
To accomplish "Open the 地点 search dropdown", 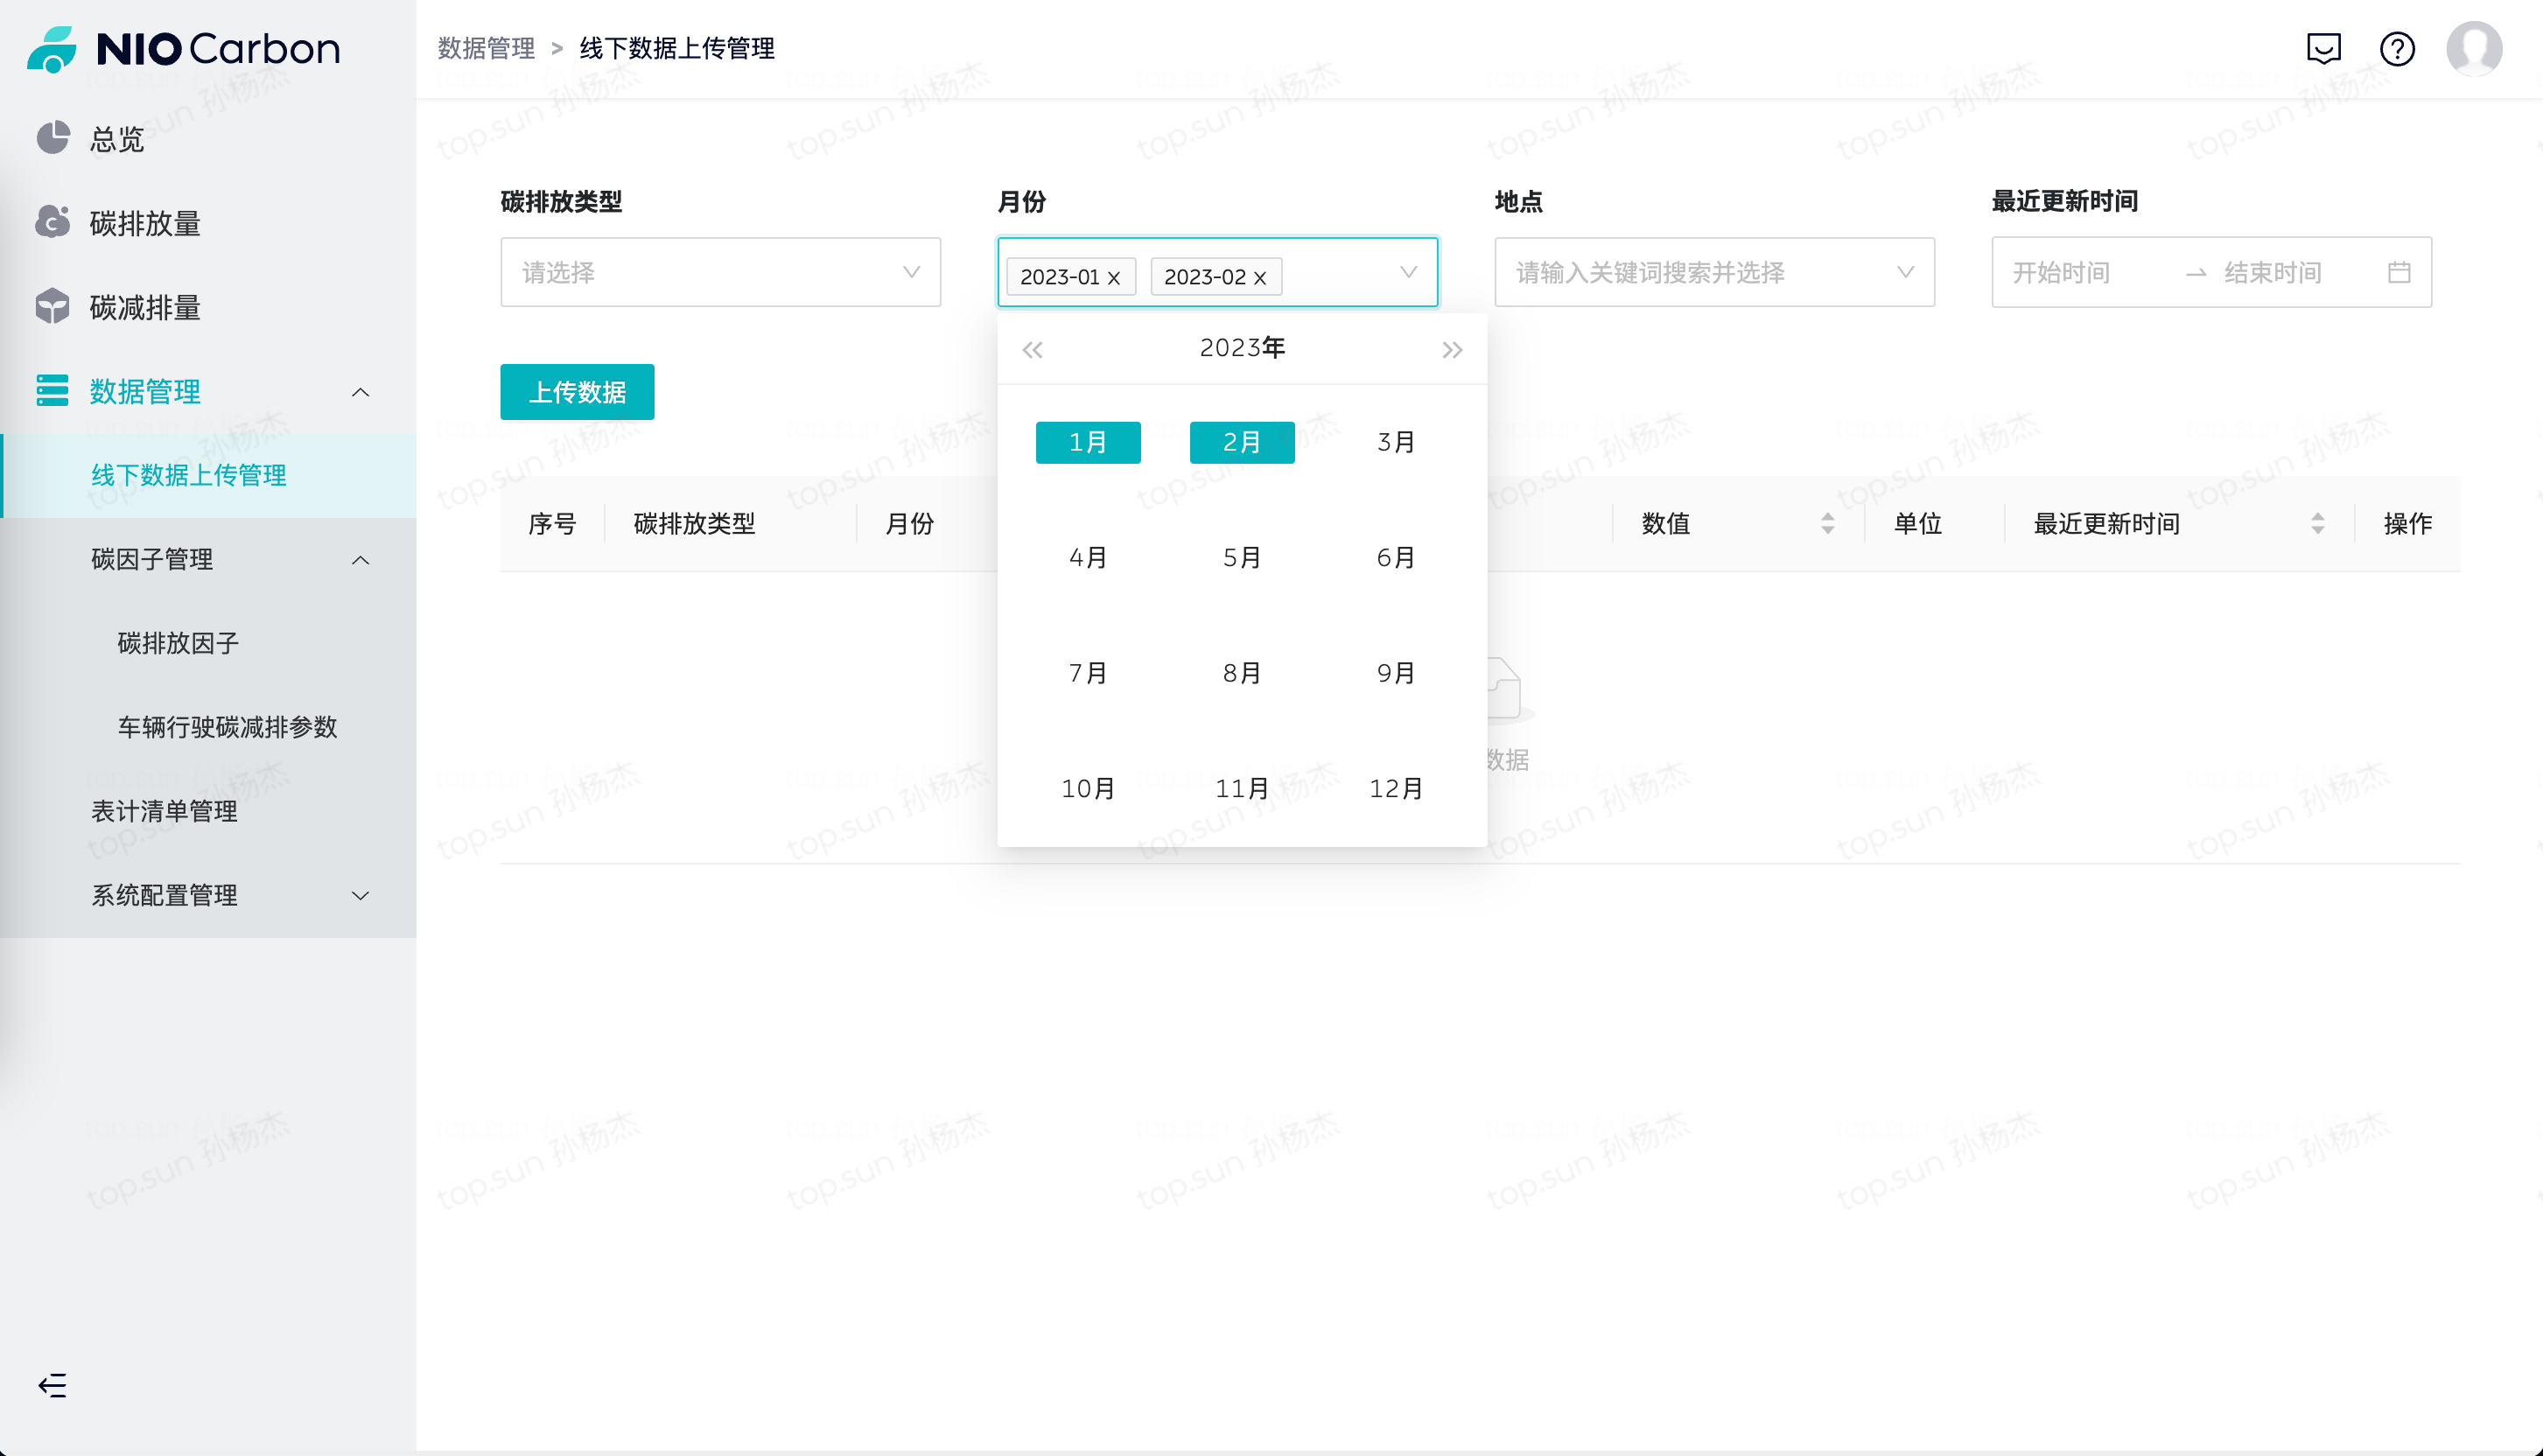I will pyautogui.click(x=1714, y=272).
